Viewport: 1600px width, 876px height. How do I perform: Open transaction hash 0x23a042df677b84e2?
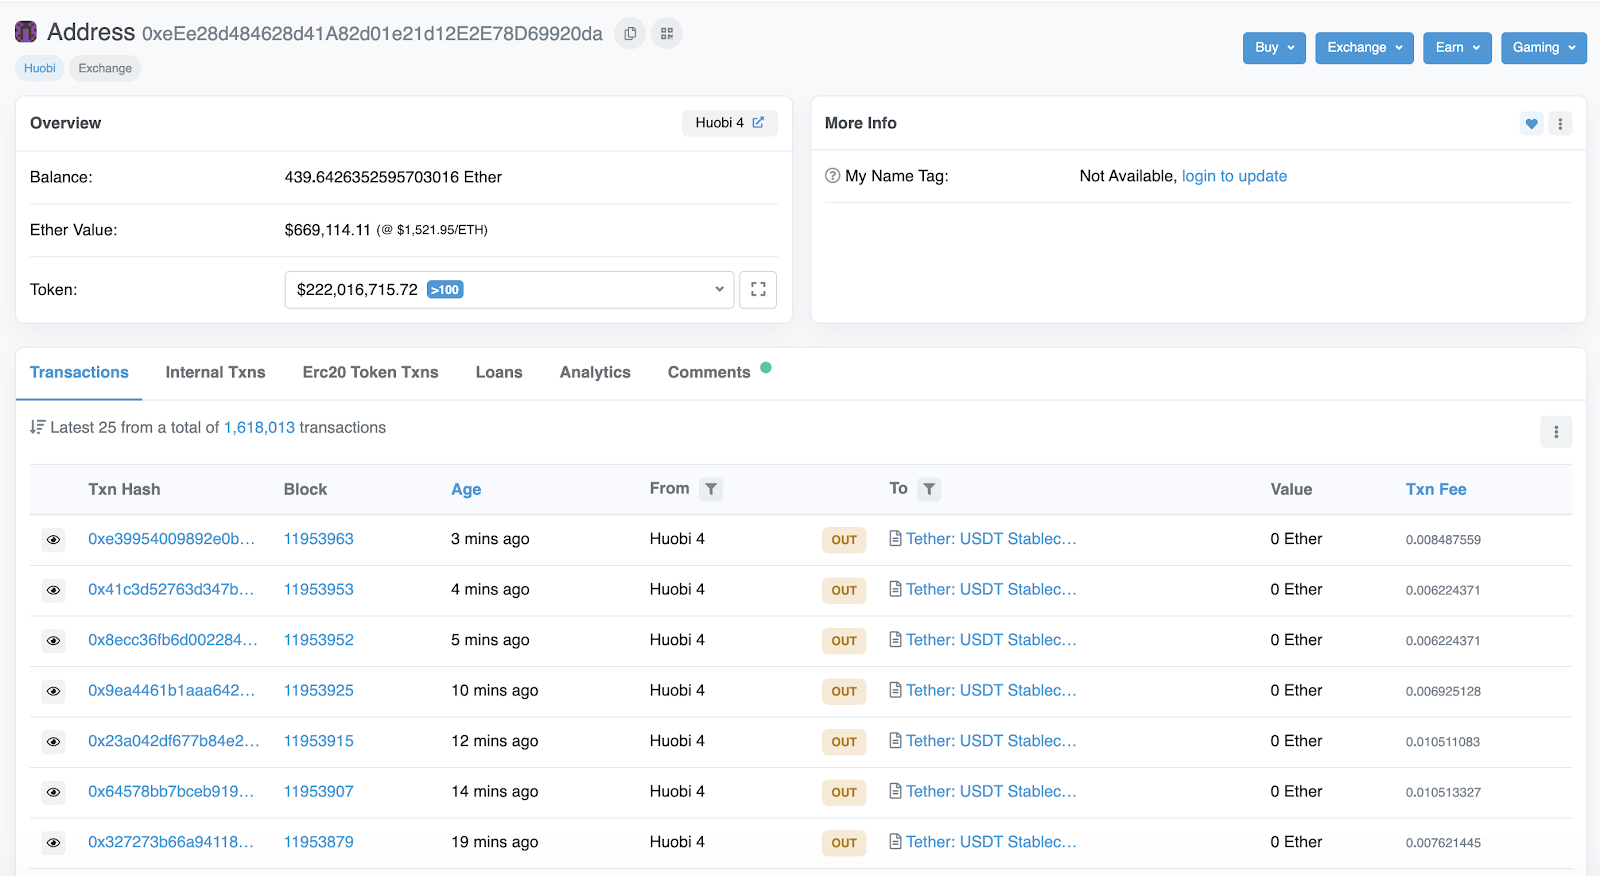click(x=173, y=741)
